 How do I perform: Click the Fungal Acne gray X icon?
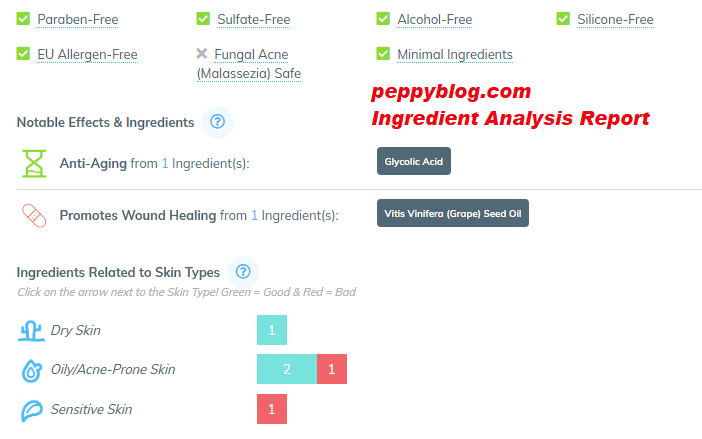203,54
